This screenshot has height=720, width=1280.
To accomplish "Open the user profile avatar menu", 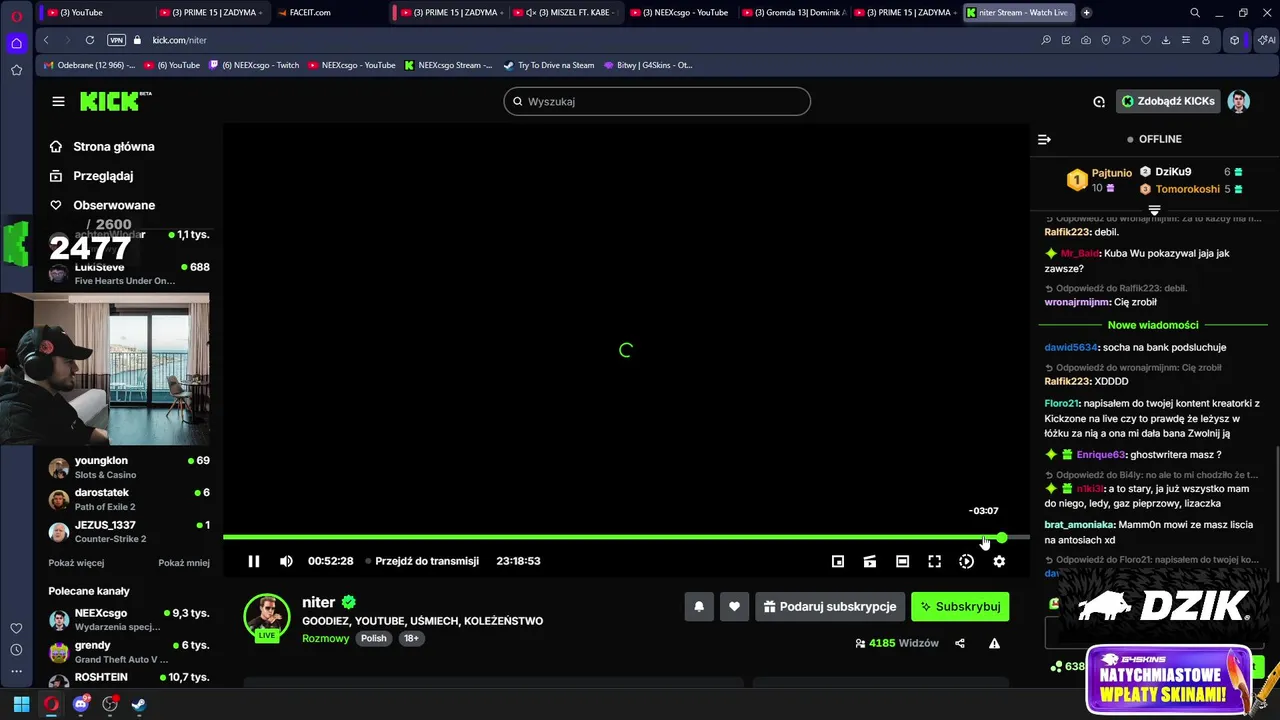I will [1239, 101].
